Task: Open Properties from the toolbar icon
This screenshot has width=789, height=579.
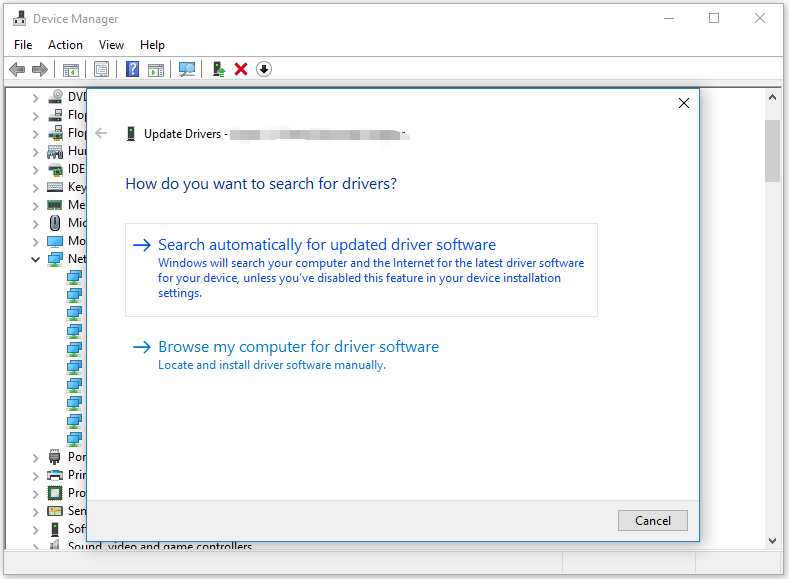Action: [x=101, y=69]
